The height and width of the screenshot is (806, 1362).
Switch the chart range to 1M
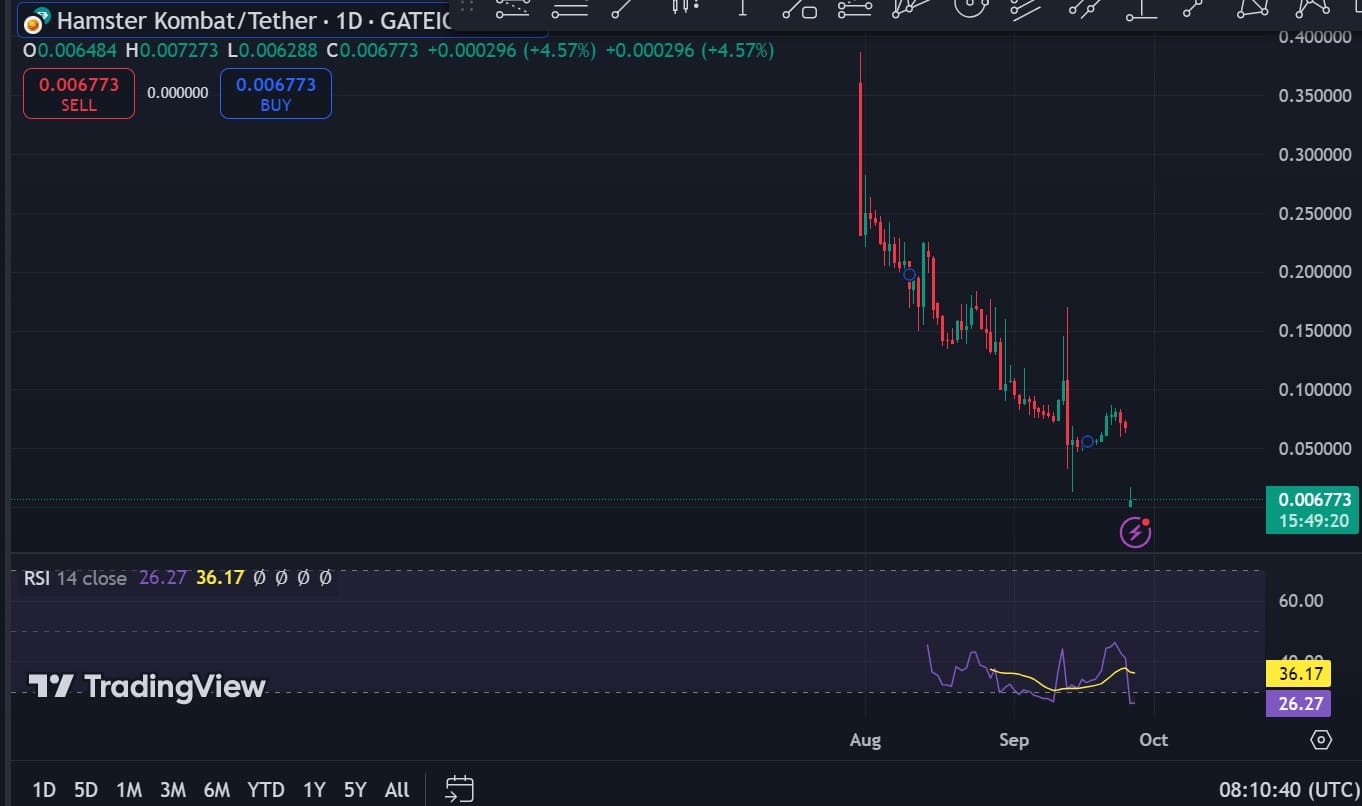tap(129, 790)
